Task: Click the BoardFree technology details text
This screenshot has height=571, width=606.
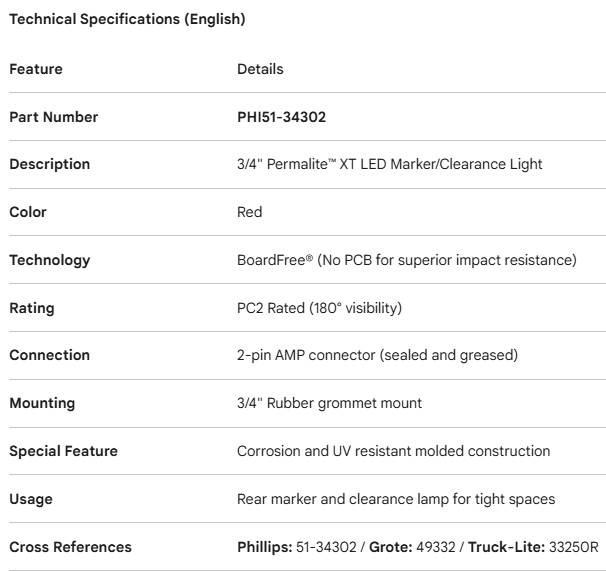Action: pos(406,260)
